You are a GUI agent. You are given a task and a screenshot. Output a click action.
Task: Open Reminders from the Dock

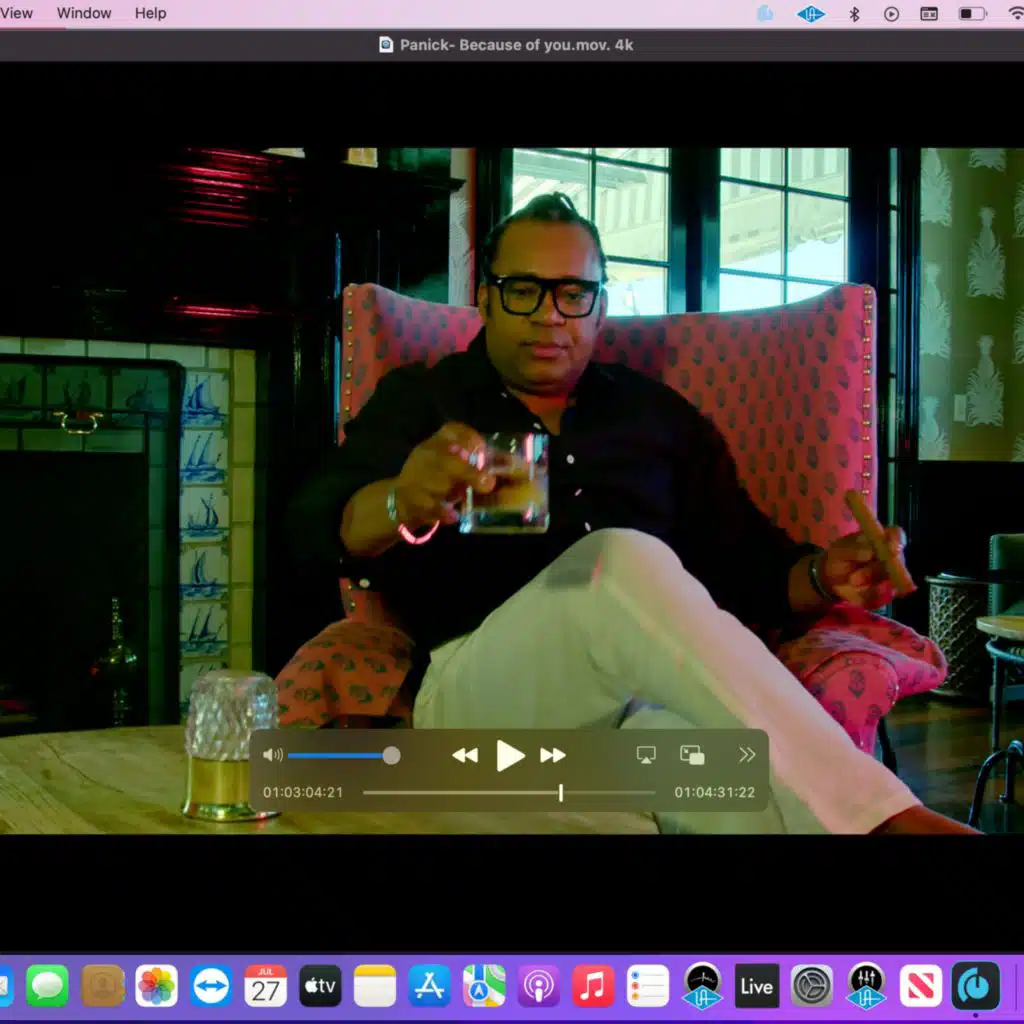(x=648, y=985)
